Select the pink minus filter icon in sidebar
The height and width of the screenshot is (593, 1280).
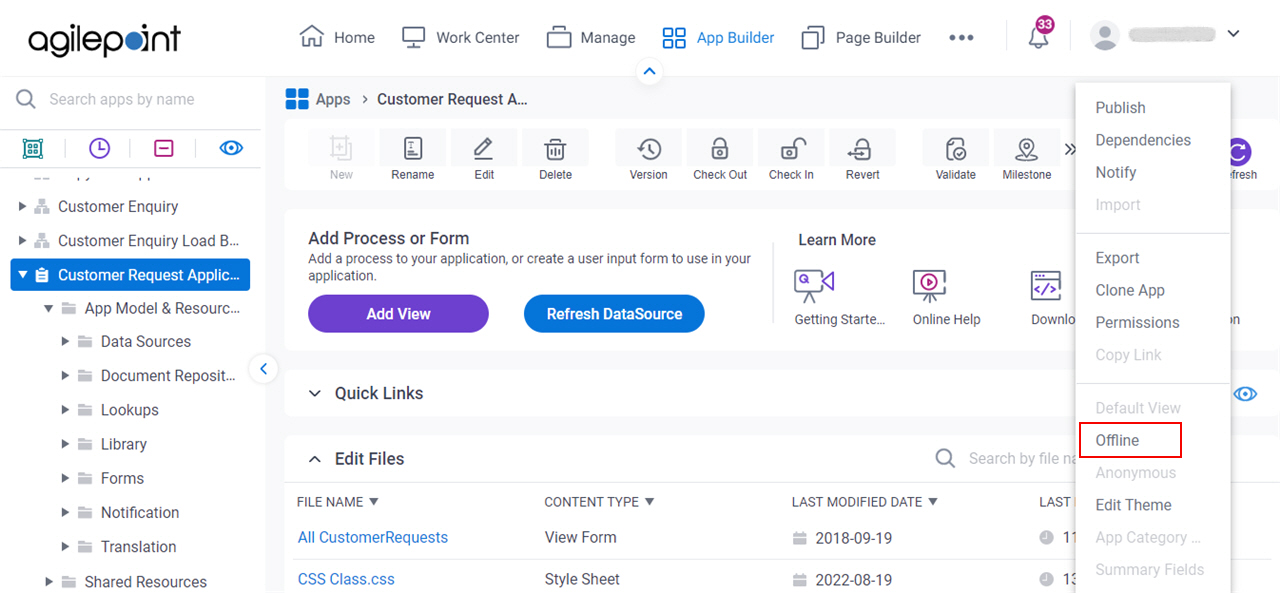pyautogui.click(x=164, y=148)
